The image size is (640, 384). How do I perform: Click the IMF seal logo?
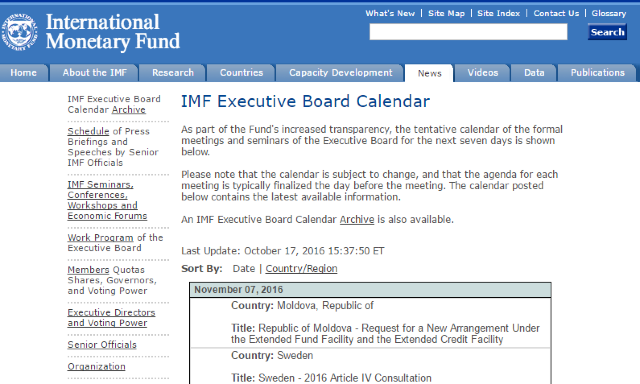[19, 32]
